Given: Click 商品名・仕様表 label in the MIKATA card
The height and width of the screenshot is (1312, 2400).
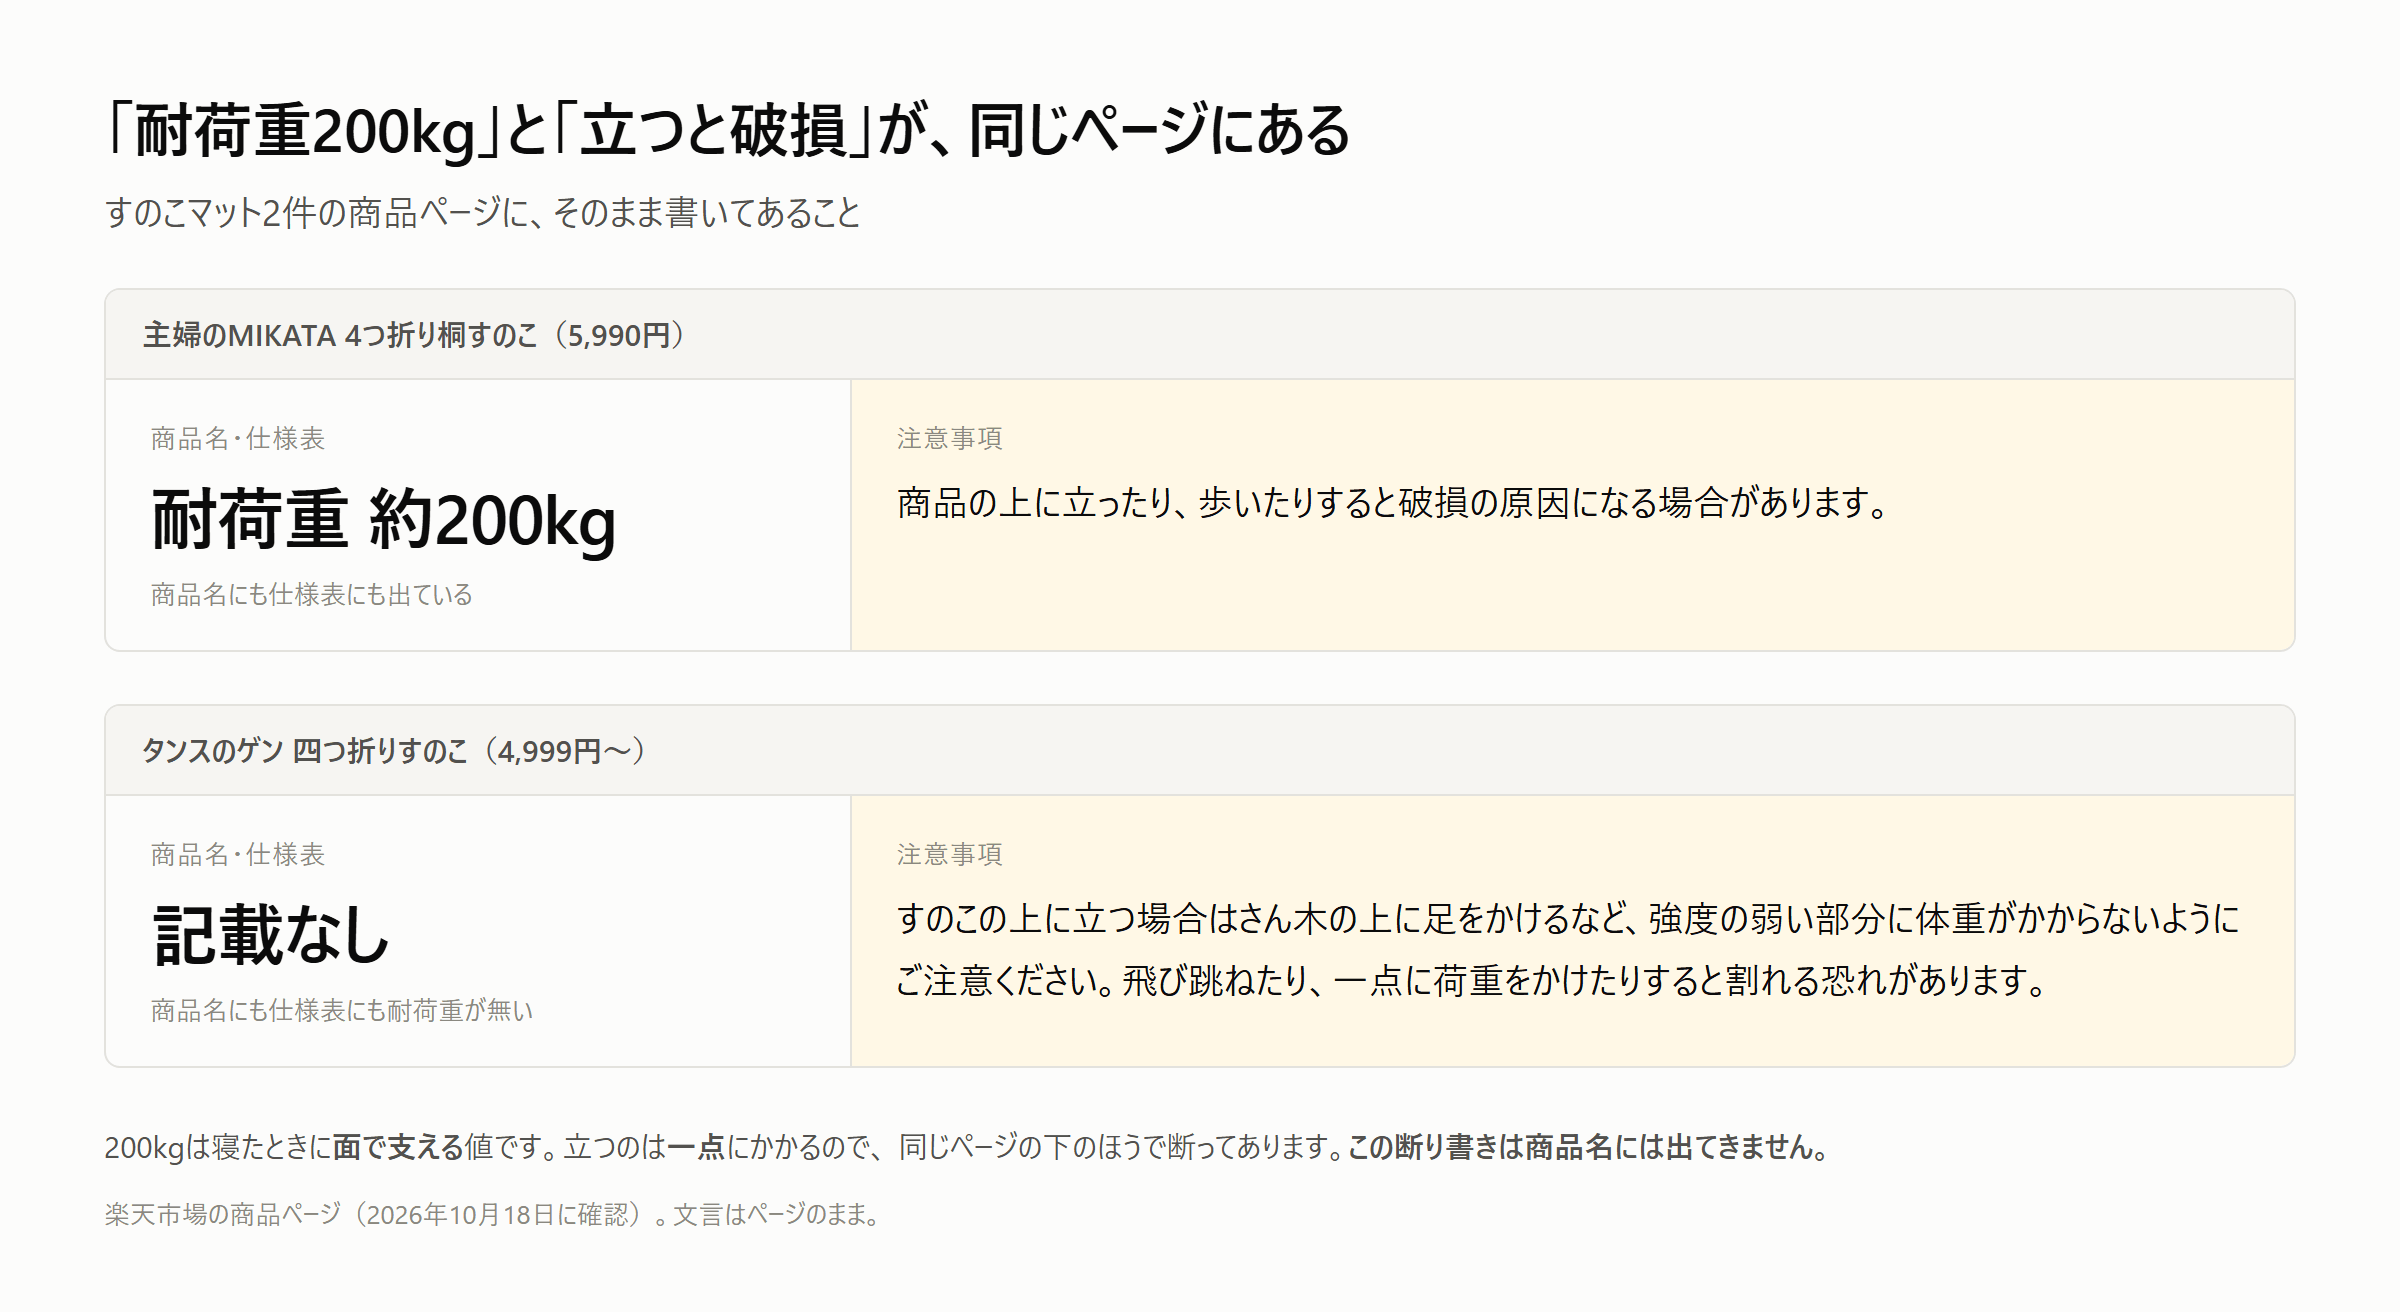Looking at the screenshot, I should [238, 439].
